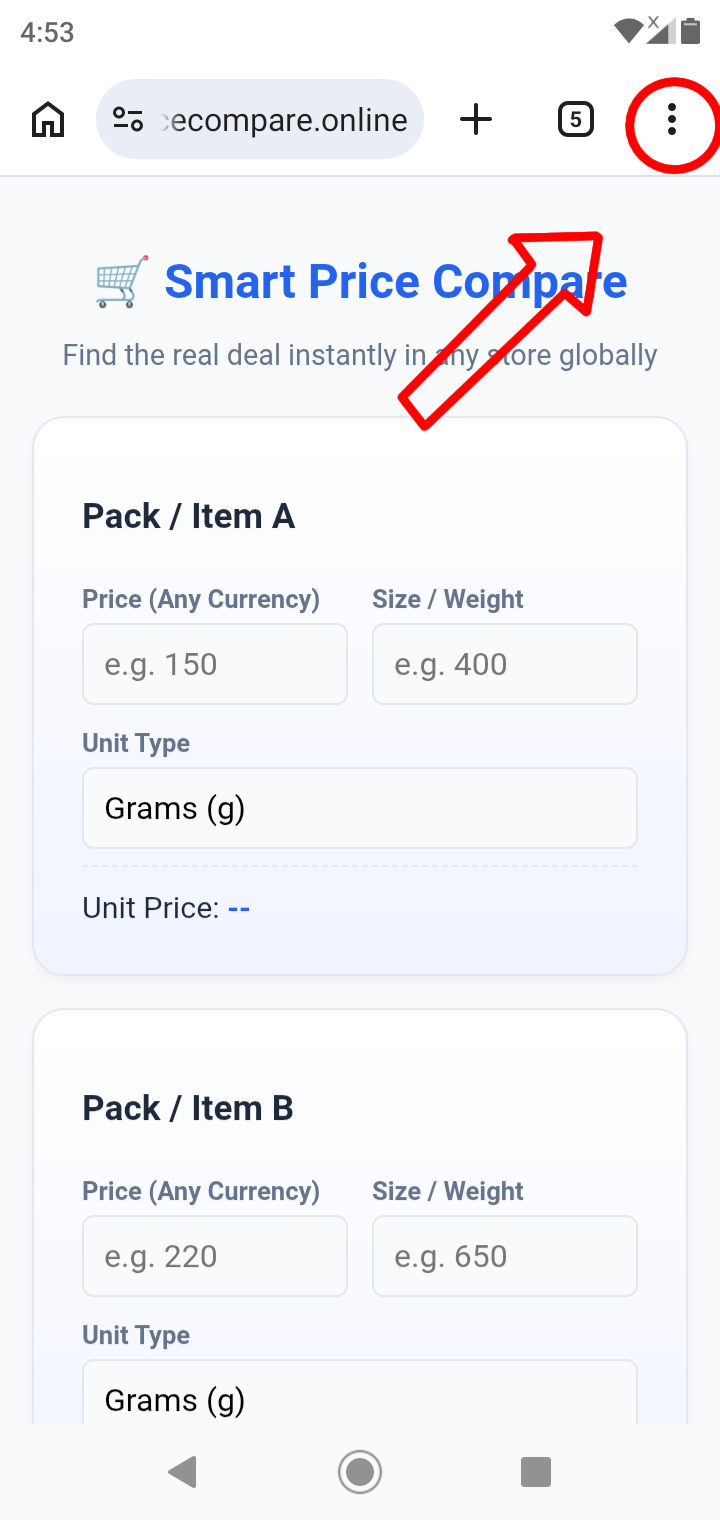This screenshot has width=720, height=1520.
Task: Tap site settings icon in address bar
Action: [128, 121]
